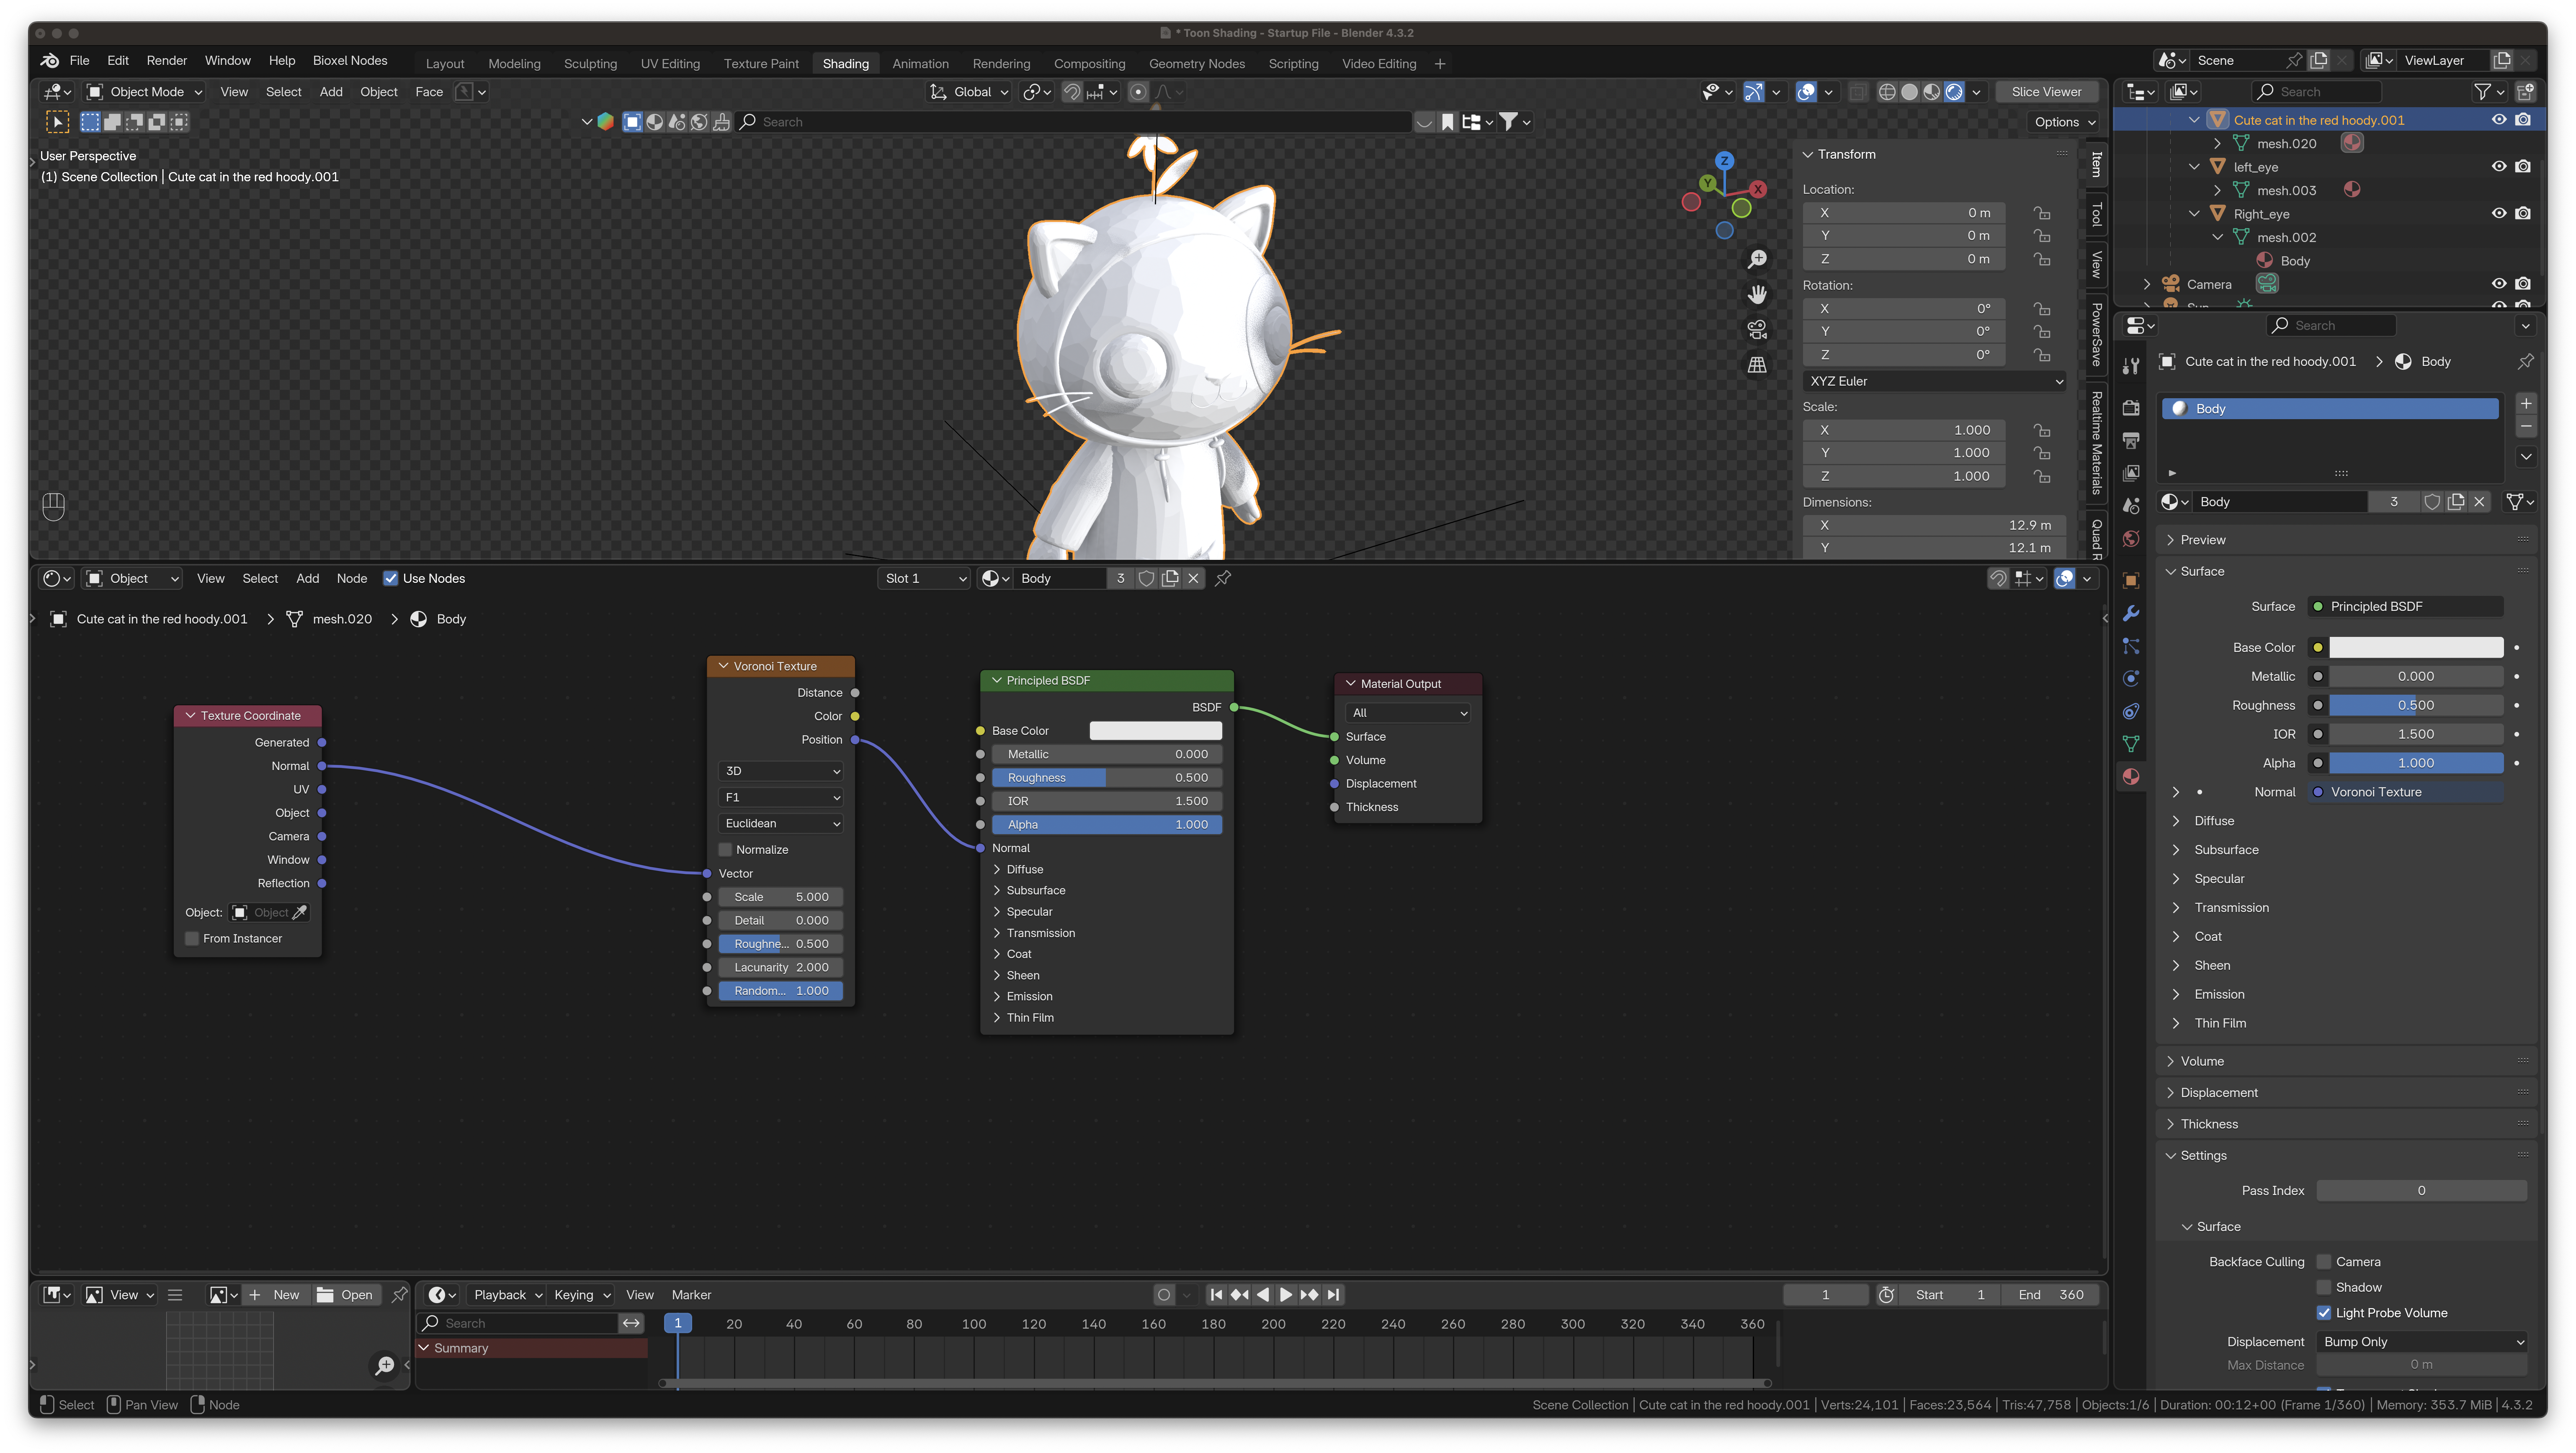Open the Bump Only displacement dropdown
The width and height of the screenshot is (2576, 1453).
pos(2421,1342)
